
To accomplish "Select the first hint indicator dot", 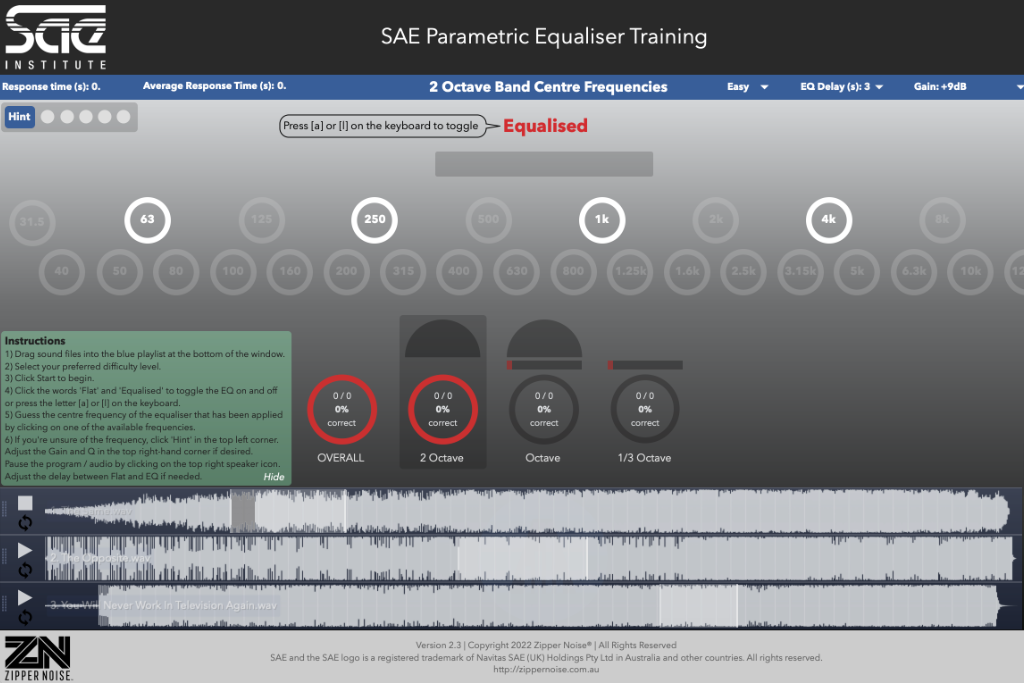I will coord(48,117).
